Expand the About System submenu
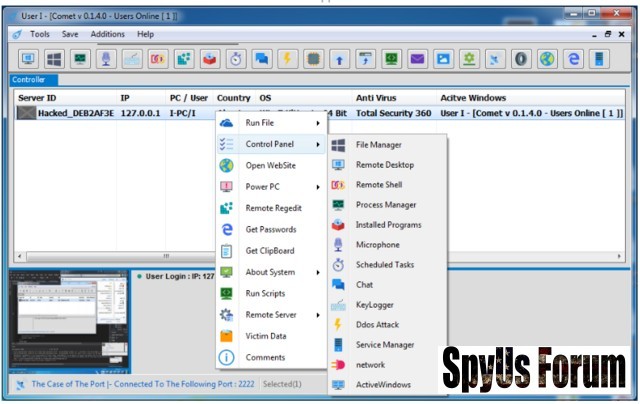Image resolution: width=640 pixels, height=404 pixels. click(270, 272)
